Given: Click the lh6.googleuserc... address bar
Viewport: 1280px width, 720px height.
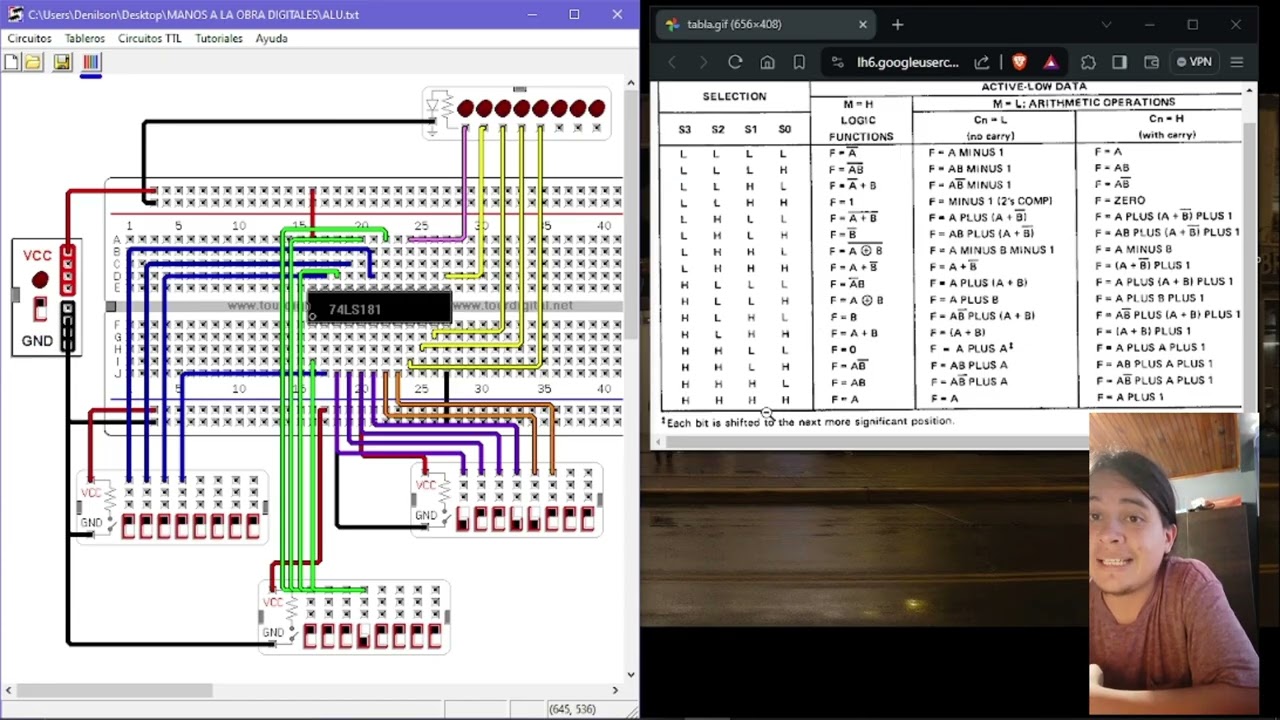Looking at the screenshot, I should tap(908, 62).
